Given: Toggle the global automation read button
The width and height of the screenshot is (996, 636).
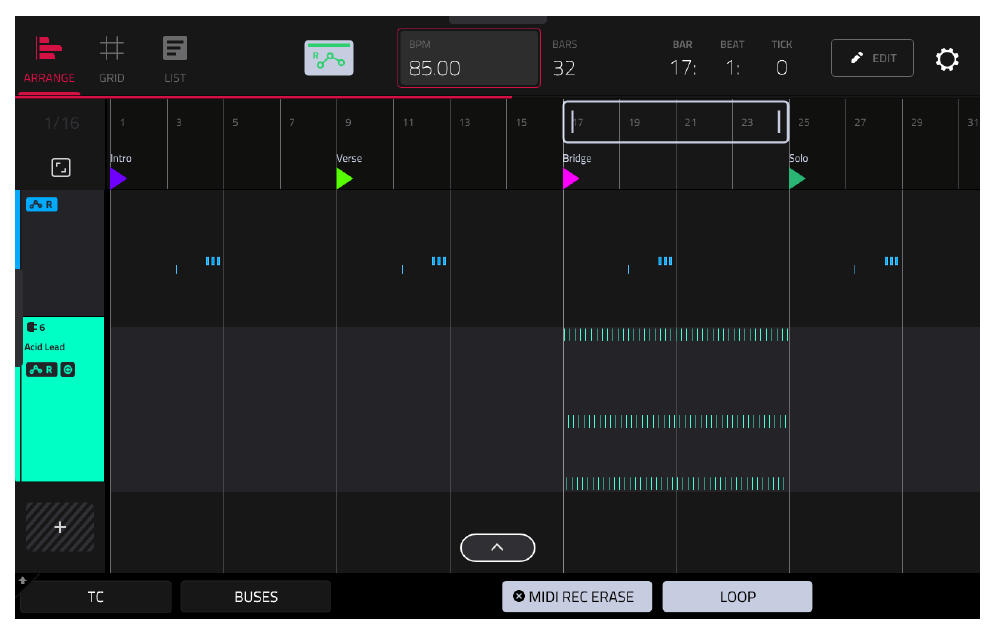Looking at the screenshot, I should (328, 58).
